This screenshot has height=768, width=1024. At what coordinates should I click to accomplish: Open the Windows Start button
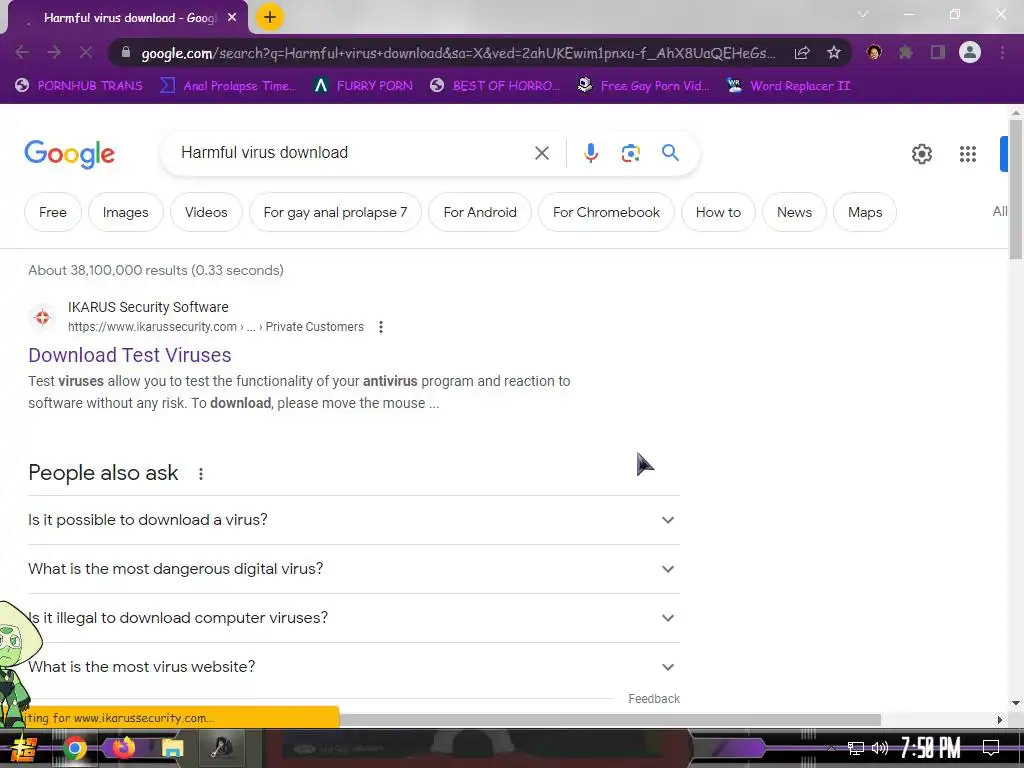tap(24, 748)
